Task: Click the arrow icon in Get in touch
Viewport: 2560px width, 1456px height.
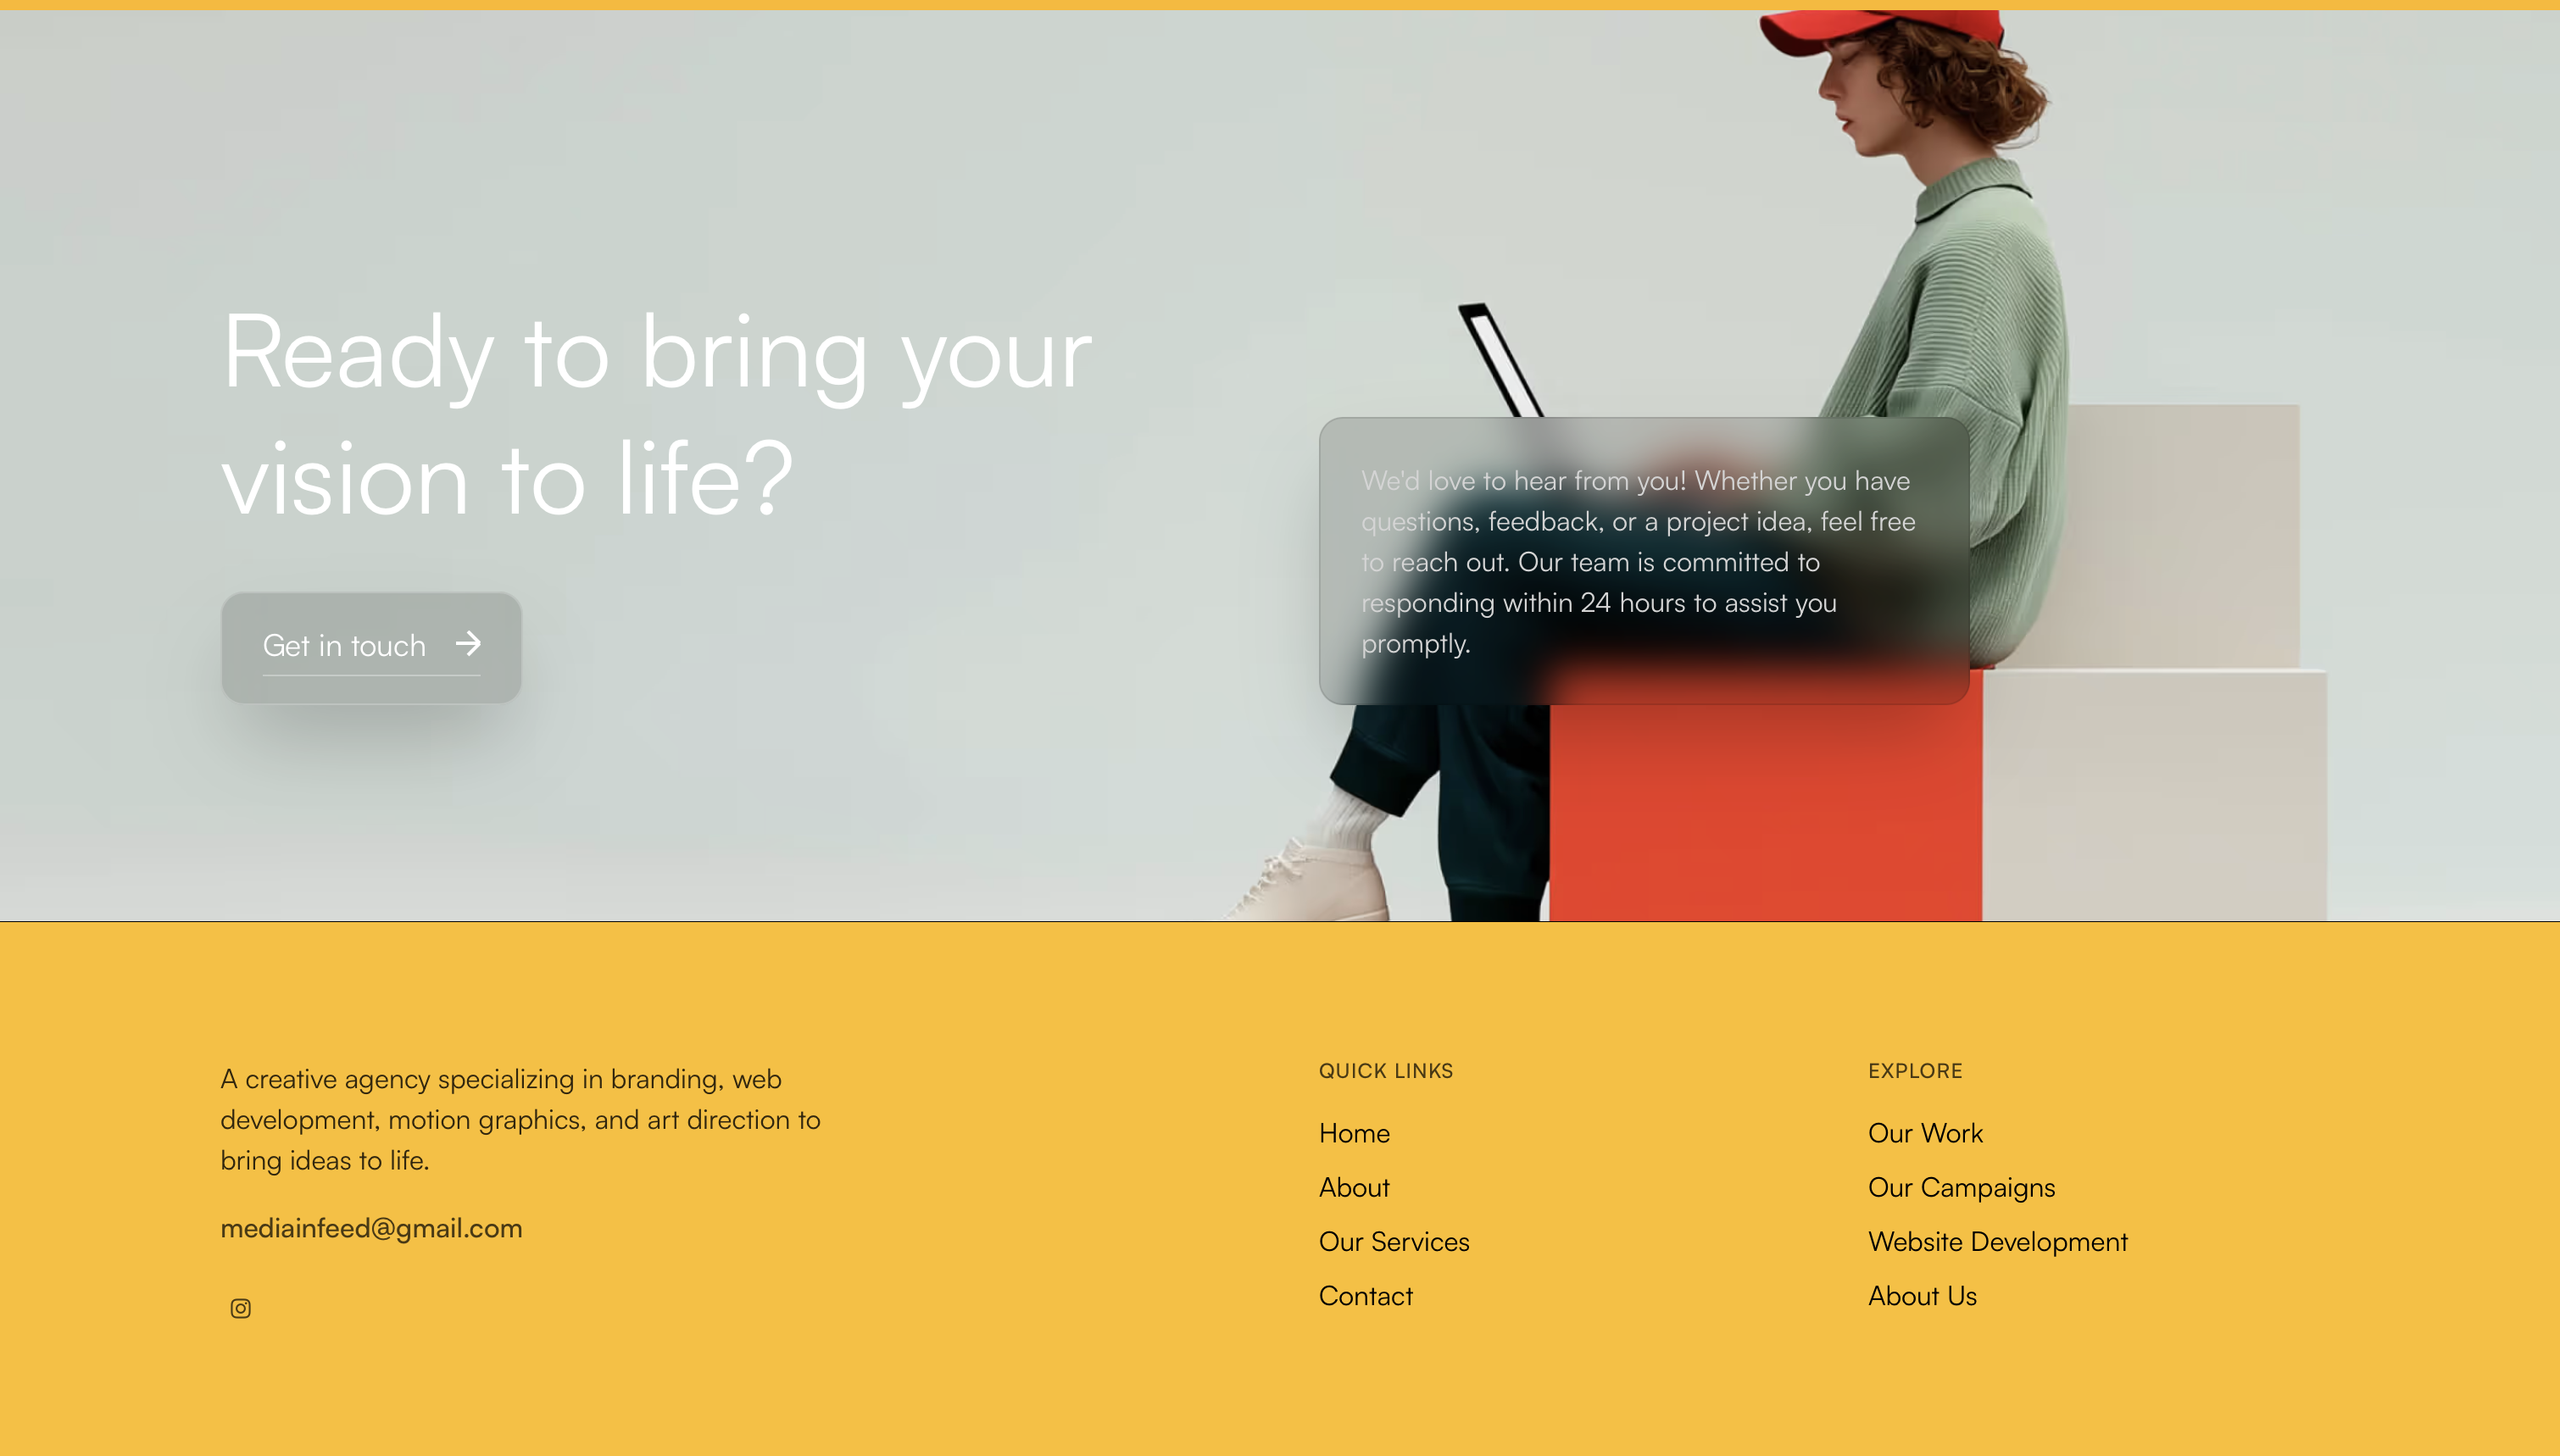Action: click(468, 643)
